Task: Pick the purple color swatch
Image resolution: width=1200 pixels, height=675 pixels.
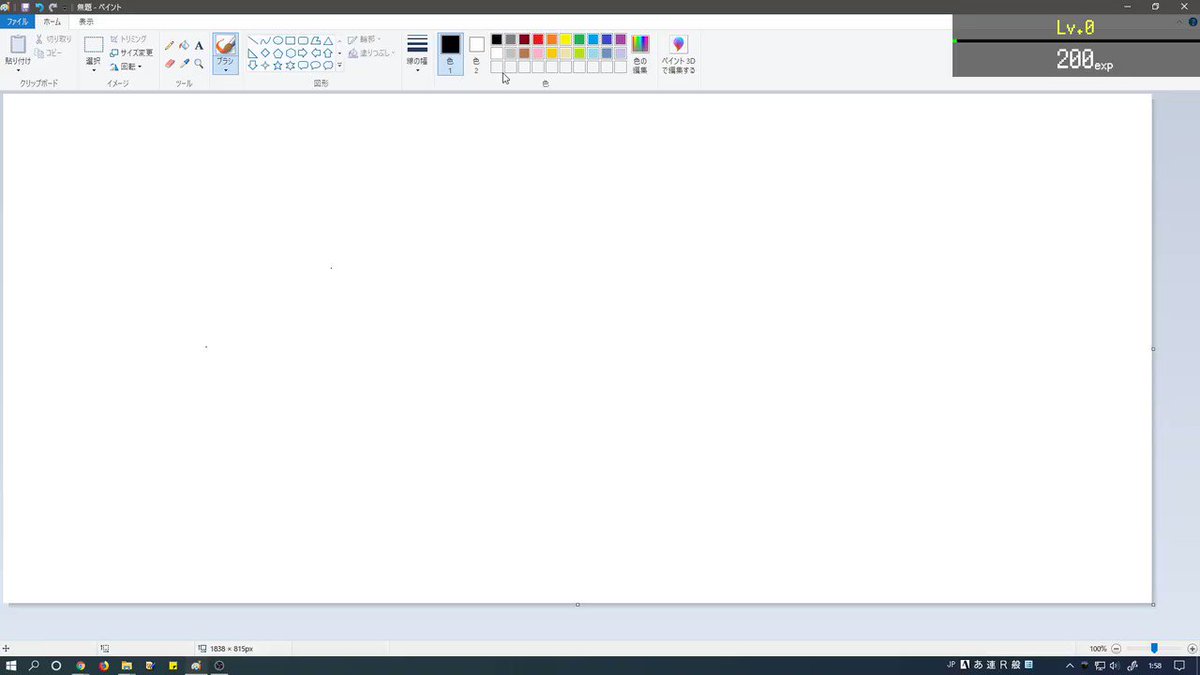Action: (x=620, y=39)
